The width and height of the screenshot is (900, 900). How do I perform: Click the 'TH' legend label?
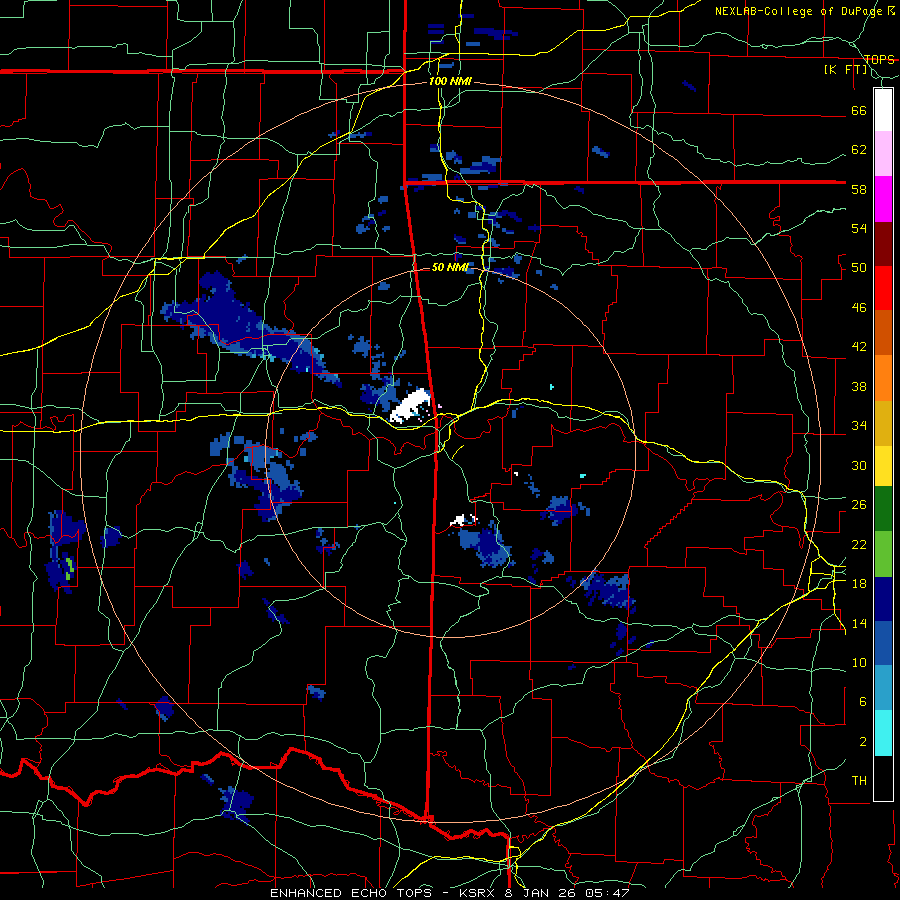click(859, 780)
